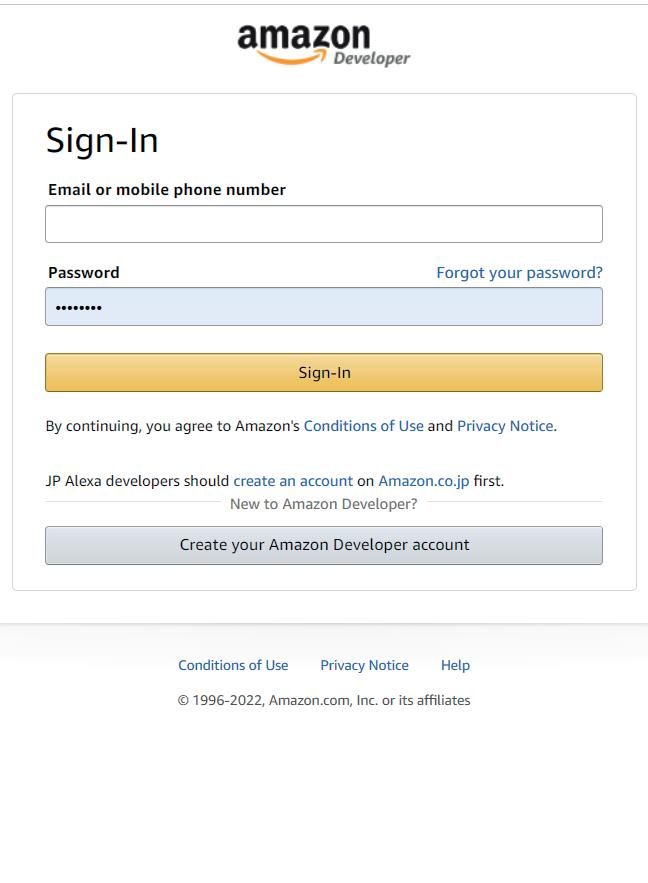This screenshot has width=648, height=883.
Task: Click the 'New to Amazon Developer?' divider text
Action: click(323, 504)
